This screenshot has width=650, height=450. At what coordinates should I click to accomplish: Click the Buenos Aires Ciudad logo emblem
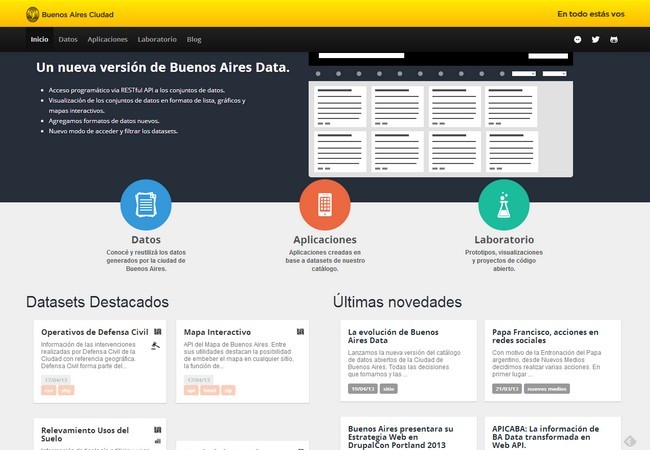point(32,15)
